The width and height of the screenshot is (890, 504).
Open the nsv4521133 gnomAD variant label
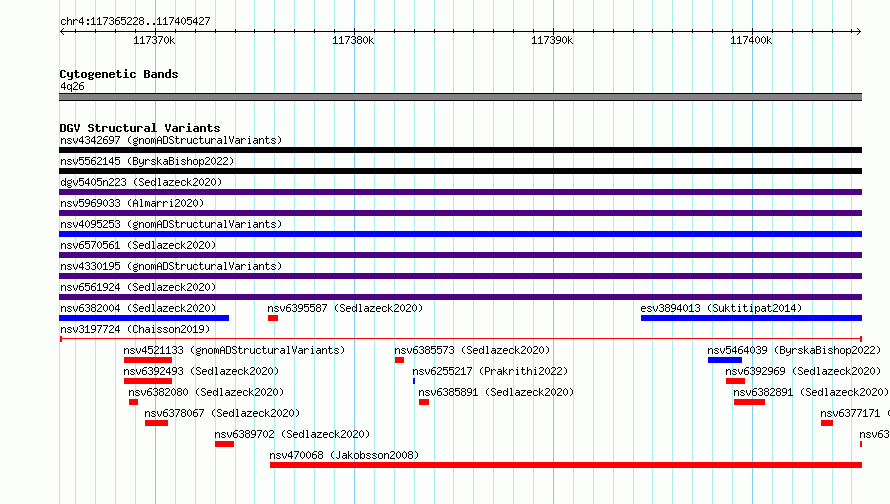(x=234, y=350)
